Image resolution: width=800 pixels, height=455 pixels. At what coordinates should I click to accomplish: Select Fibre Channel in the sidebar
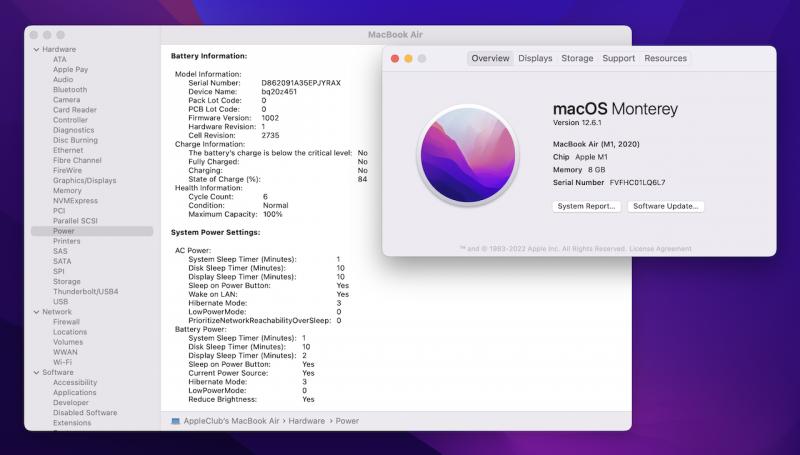(77, 160)
